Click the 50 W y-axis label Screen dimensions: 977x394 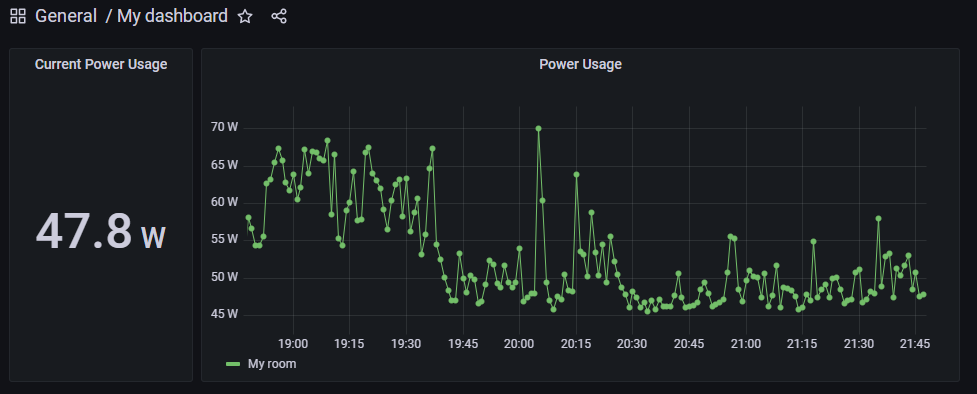[x=225, y=277]
